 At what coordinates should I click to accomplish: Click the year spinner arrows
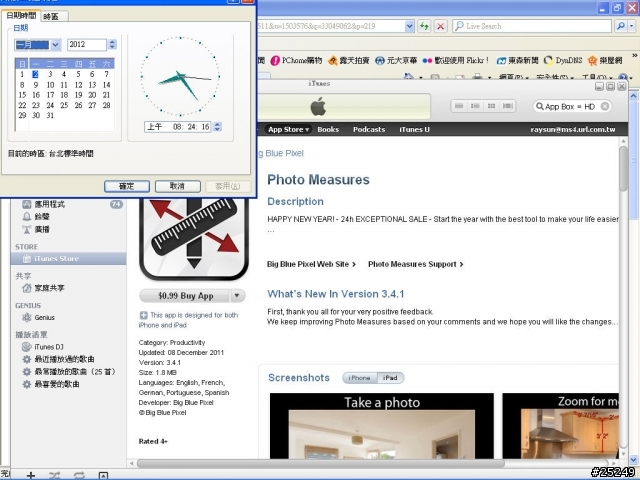click(112, 44)
